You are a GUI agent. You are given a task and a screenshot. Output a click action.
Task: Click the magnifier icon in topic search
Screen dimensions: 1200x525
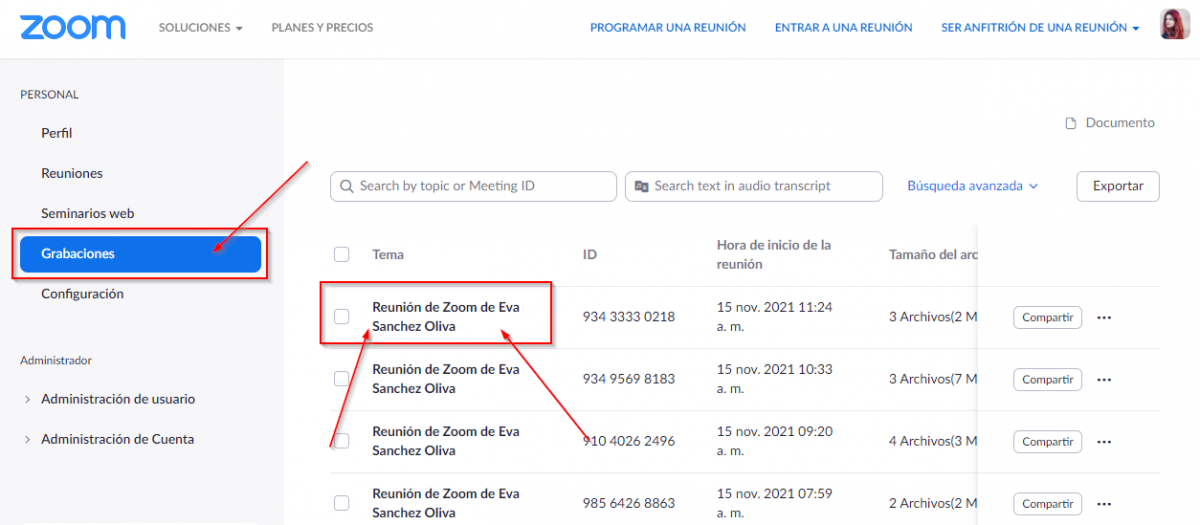(347, 186)
